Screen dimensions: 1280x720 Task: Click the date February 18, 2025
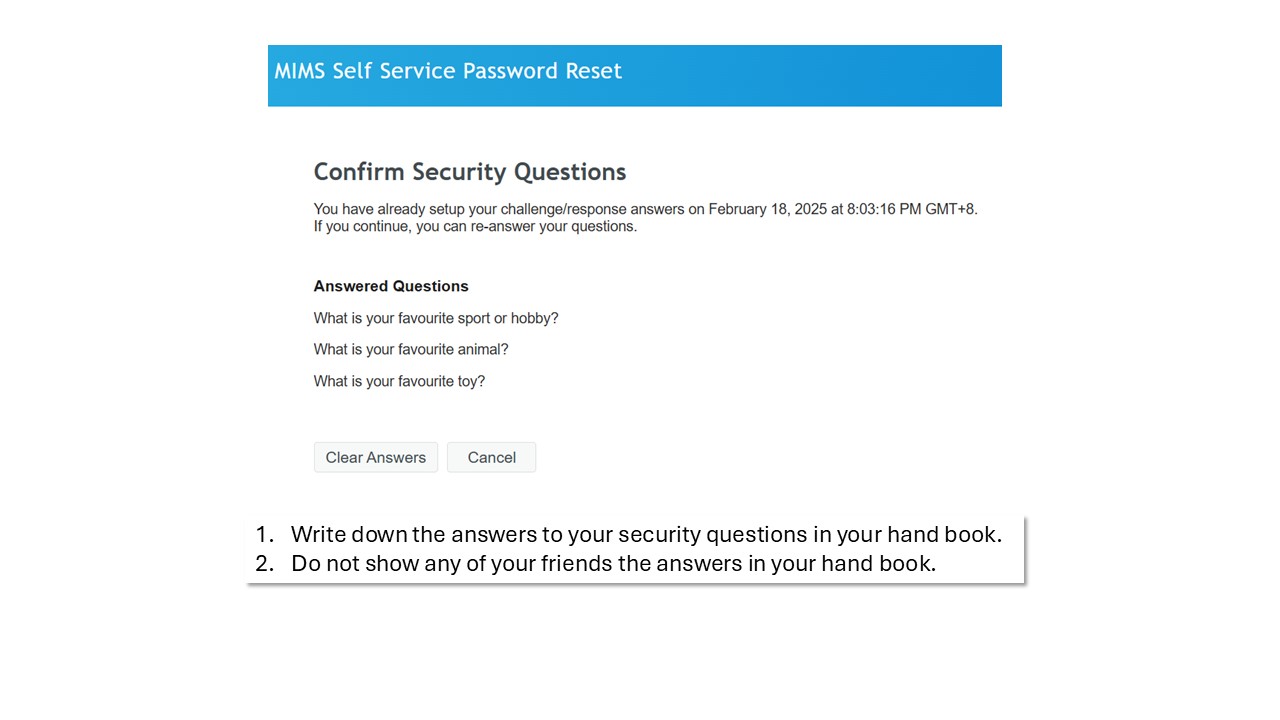[762, 209]
